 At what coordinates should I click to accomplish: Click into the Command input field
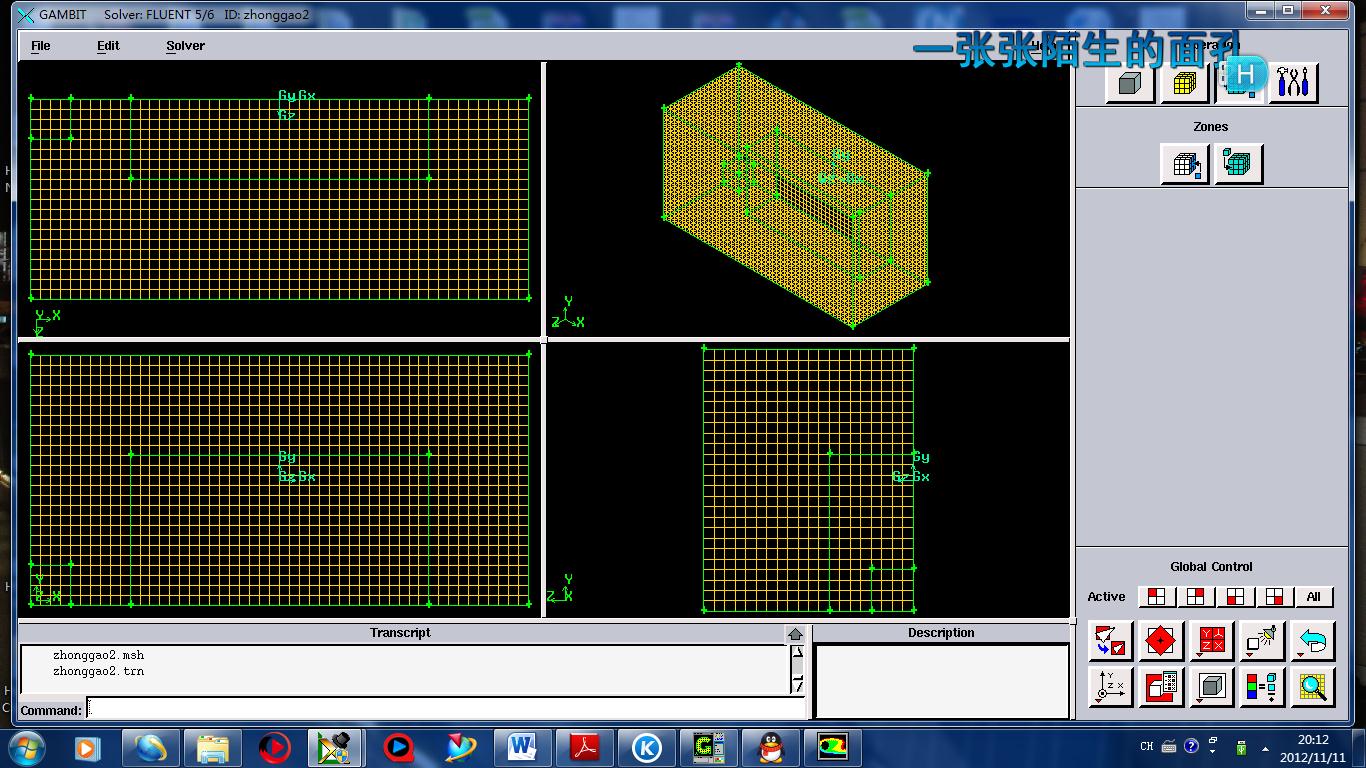click(445, 710)
